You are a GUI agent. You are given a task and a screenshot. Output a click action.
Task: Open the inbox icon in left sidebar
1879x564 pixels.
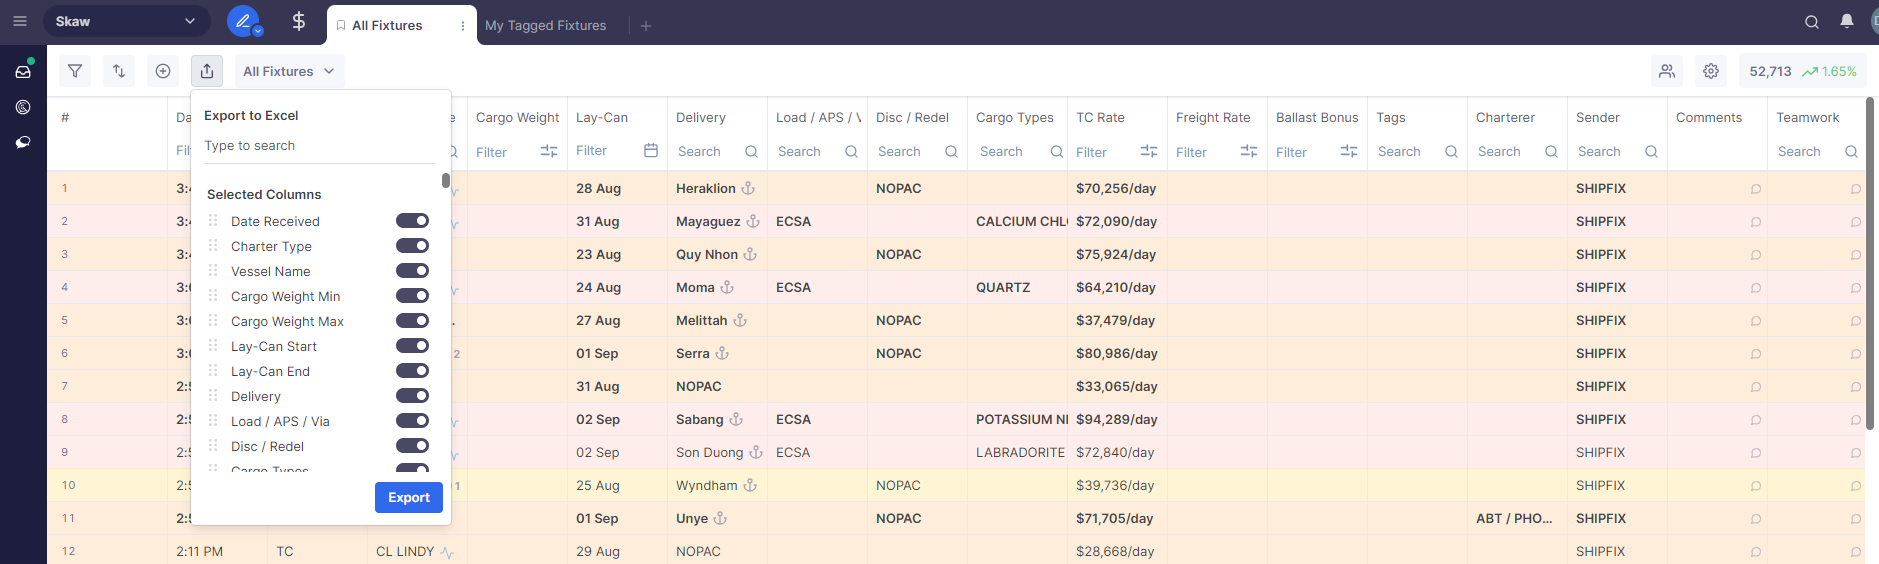tap(23, 71)
